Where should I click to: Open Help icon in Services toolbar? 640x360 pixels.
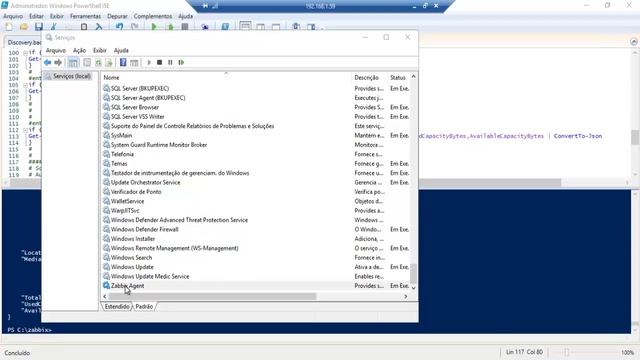point(123,62)
